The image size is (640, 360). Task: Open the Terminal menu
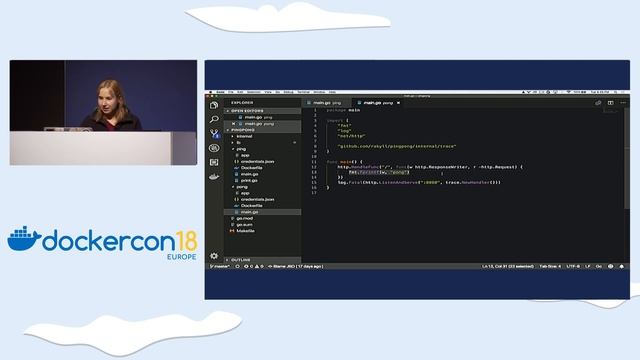[303, 92]
